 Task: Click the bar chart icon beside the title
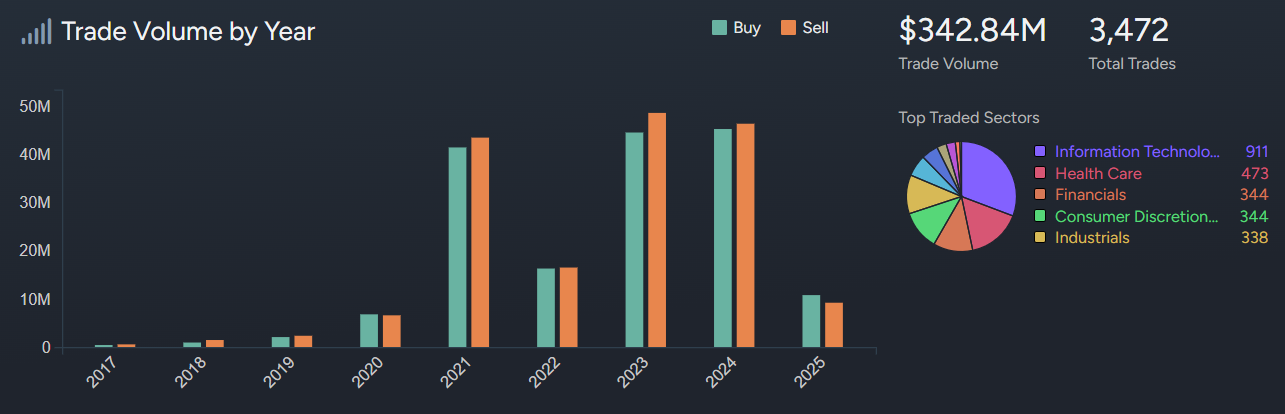(36, 32)
